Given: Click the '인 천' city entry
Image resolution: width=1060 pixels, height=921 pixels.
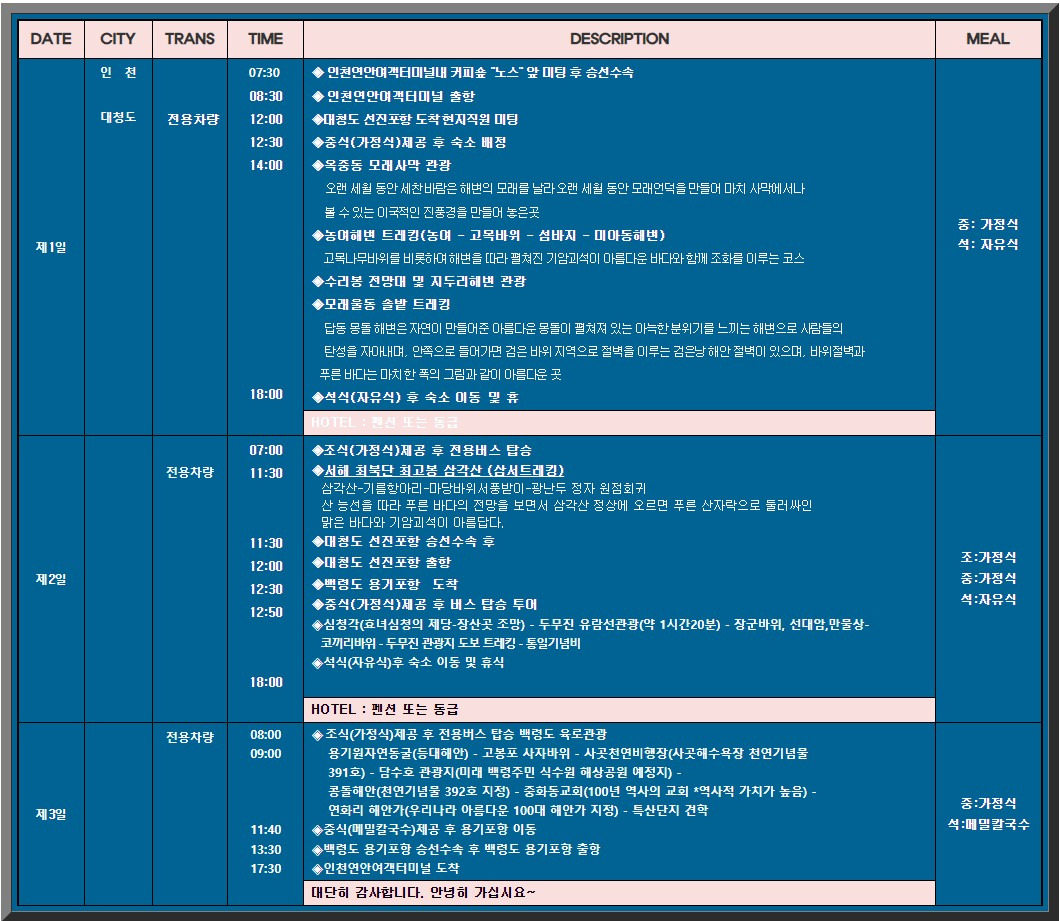Looking at the screenshot, I should tap(118, 72).
